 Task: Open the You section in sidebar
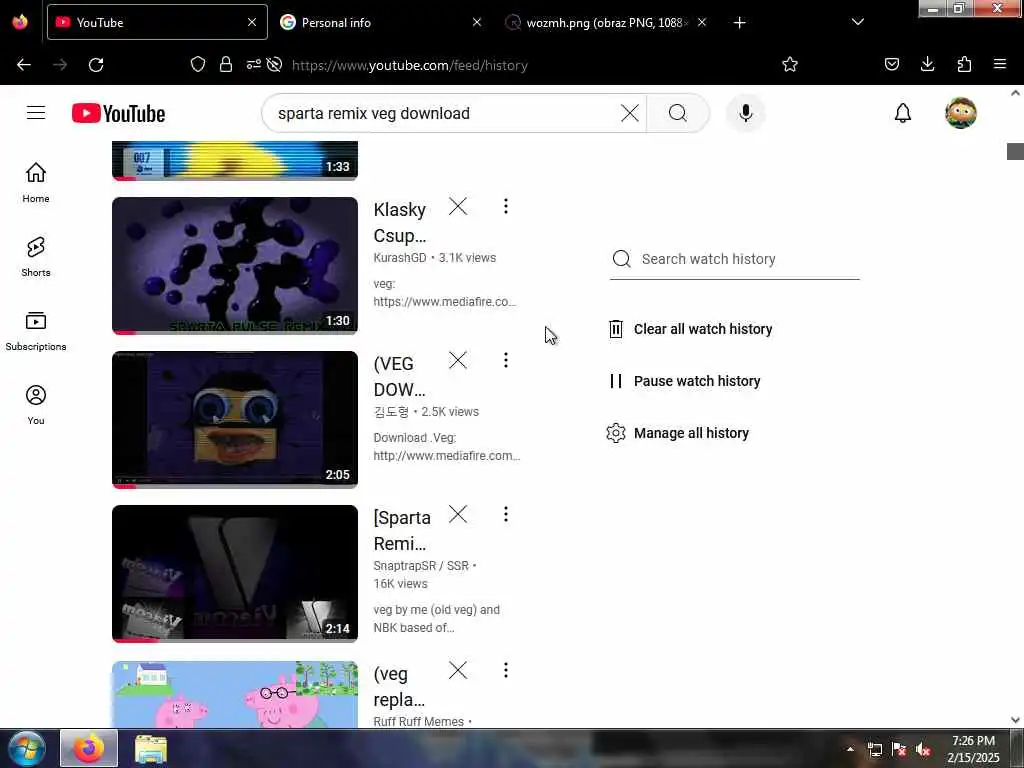tap(36, 405)
